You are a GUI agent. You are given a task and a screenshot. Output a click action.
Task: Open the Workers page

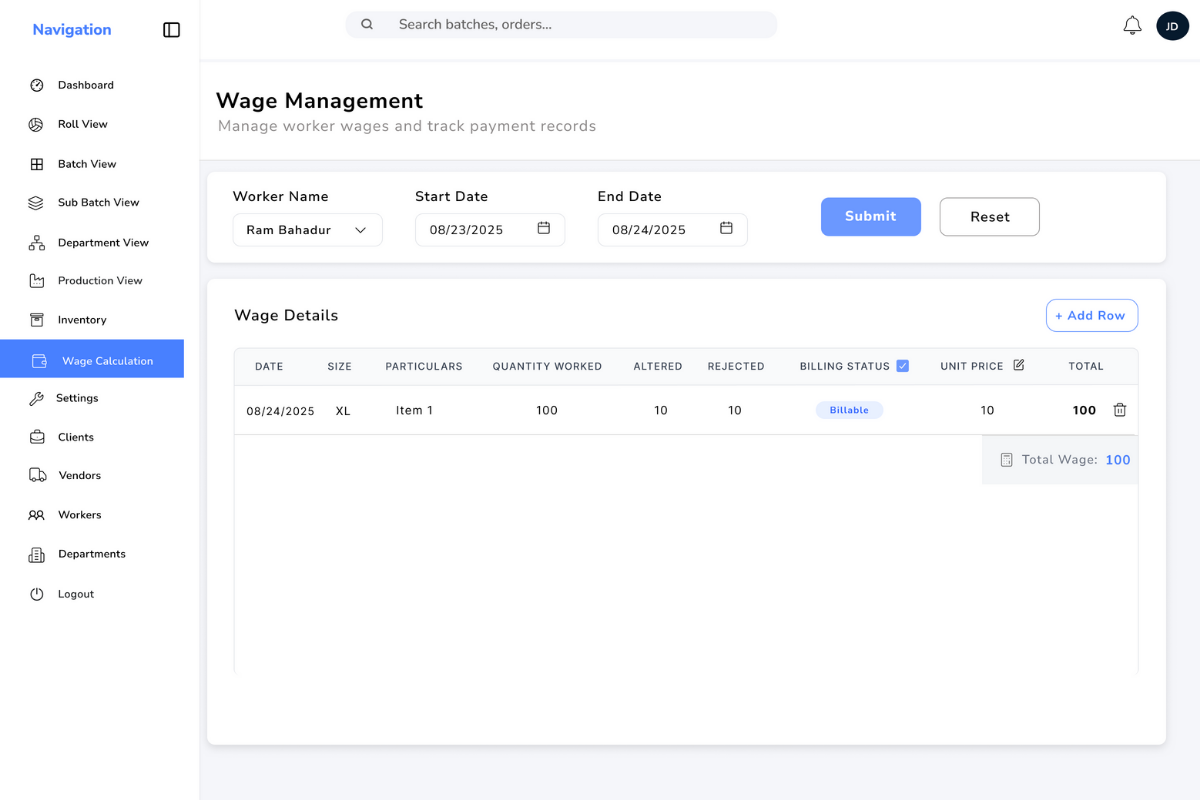[79, 515]
